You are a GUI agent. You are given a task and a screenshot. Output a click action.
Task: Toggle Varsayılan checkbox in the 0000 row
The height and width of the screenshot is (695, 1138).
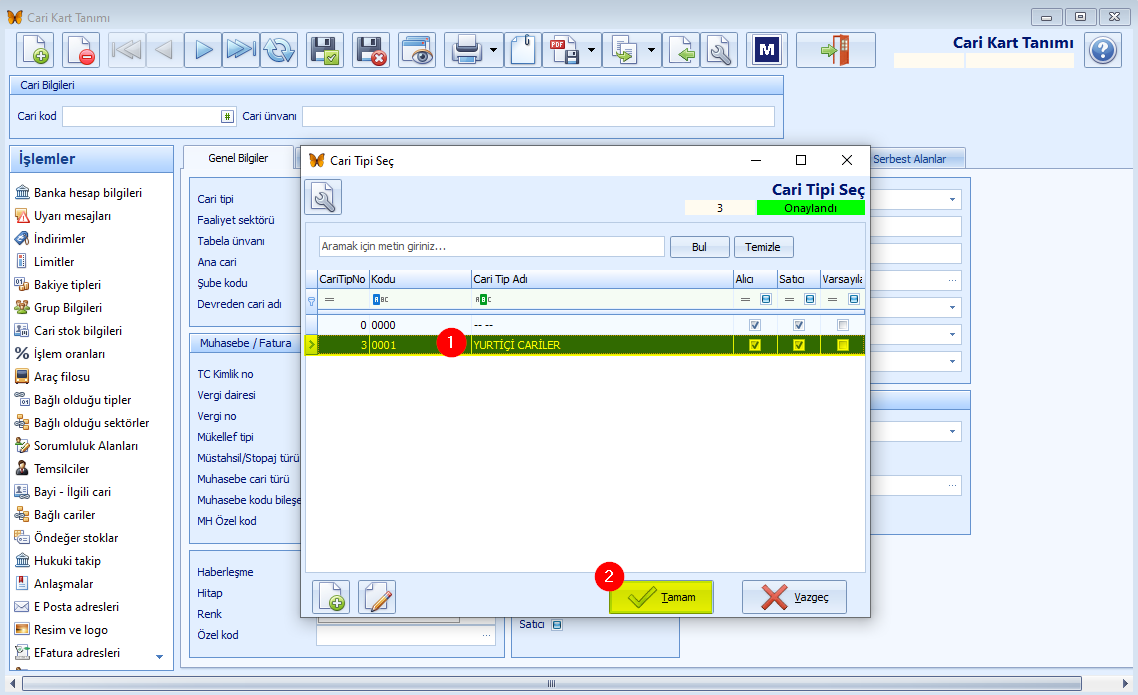(x=843, y=325)
